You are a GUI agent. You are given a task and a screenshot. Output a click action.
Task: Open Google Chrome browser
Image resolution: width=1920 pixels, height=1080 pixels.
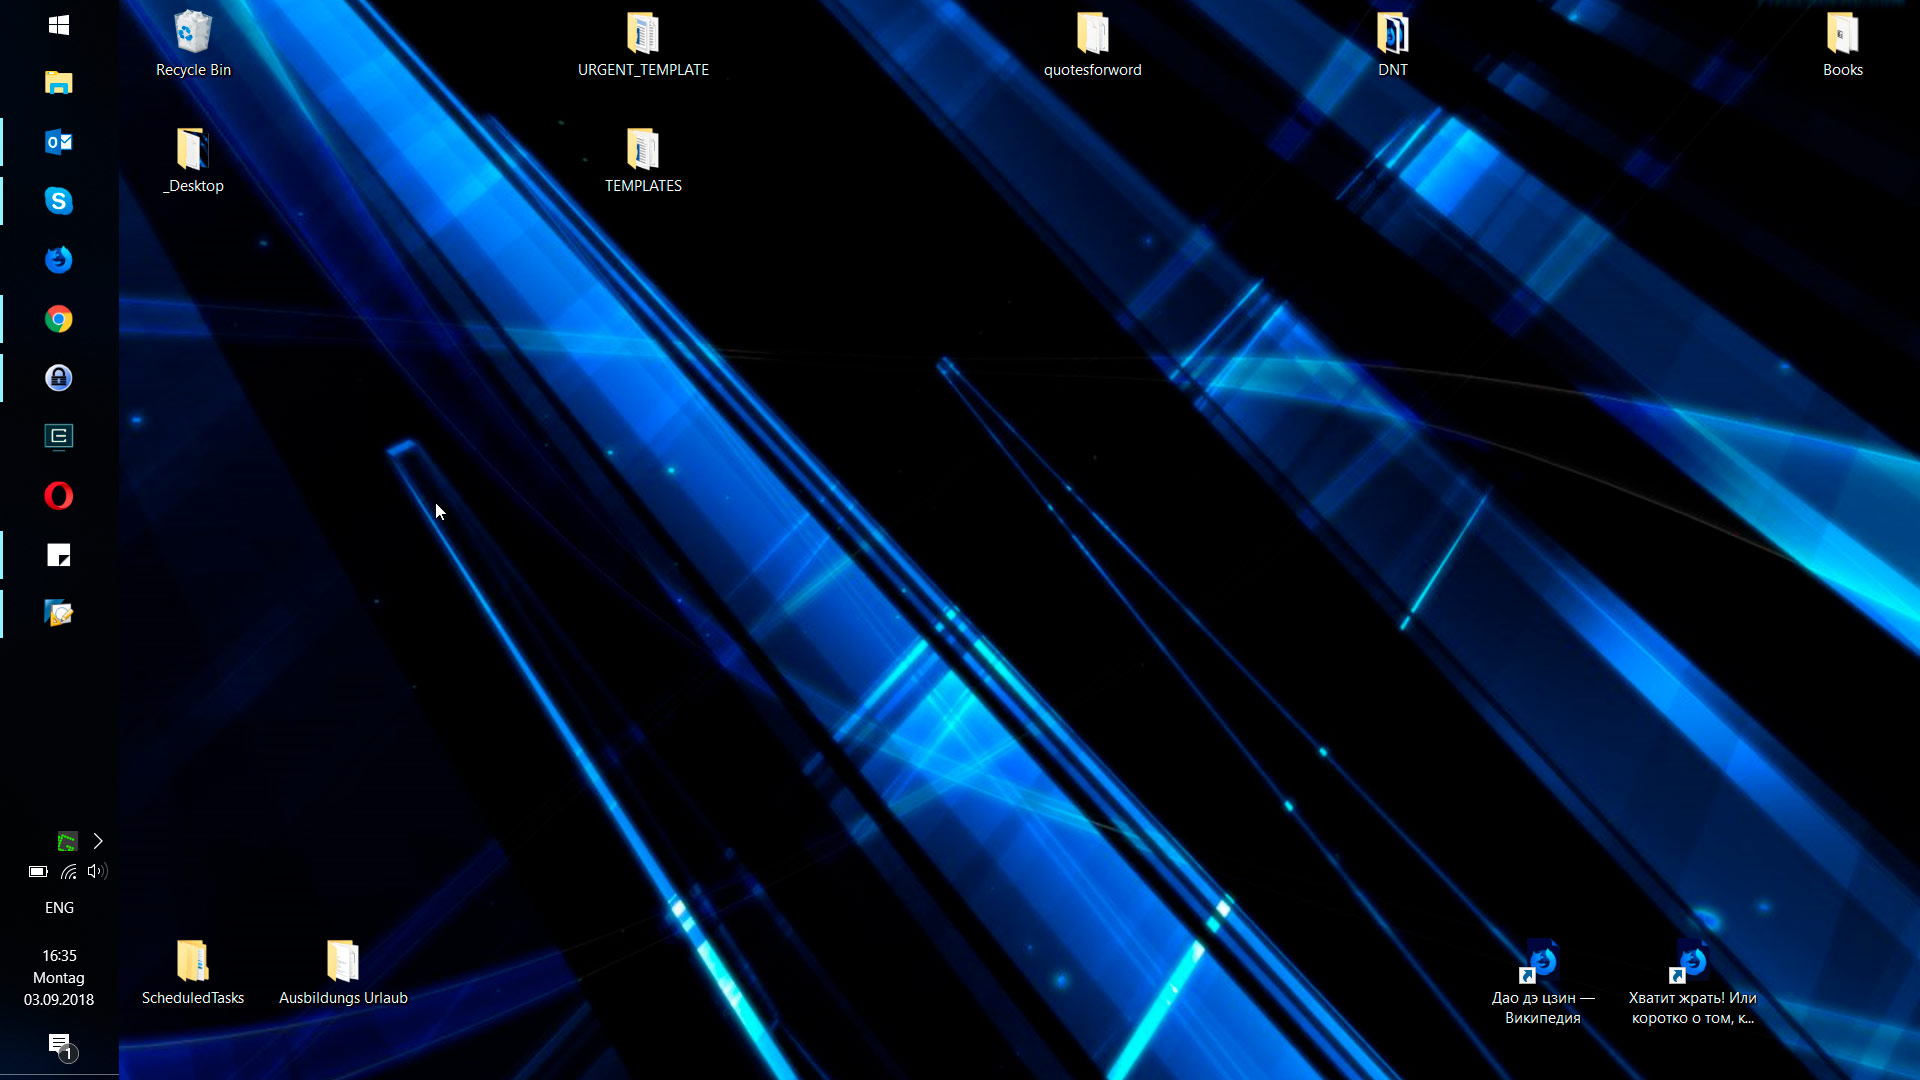(x=59, y=319)
